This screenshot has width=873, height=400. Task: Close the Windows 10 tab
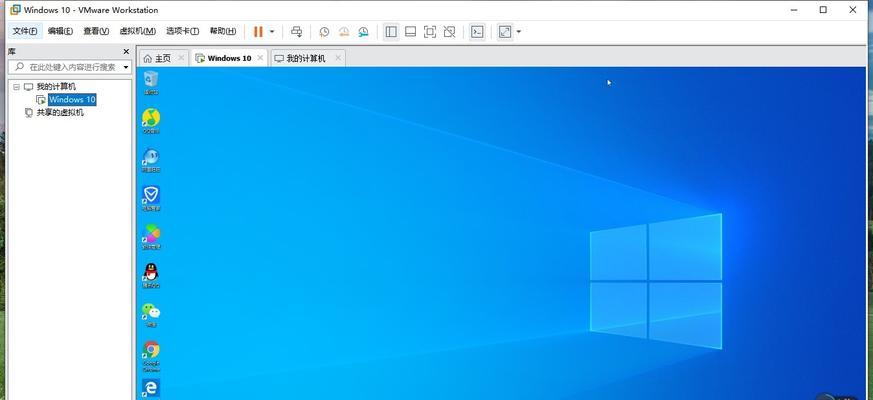(x=260, y=58)
